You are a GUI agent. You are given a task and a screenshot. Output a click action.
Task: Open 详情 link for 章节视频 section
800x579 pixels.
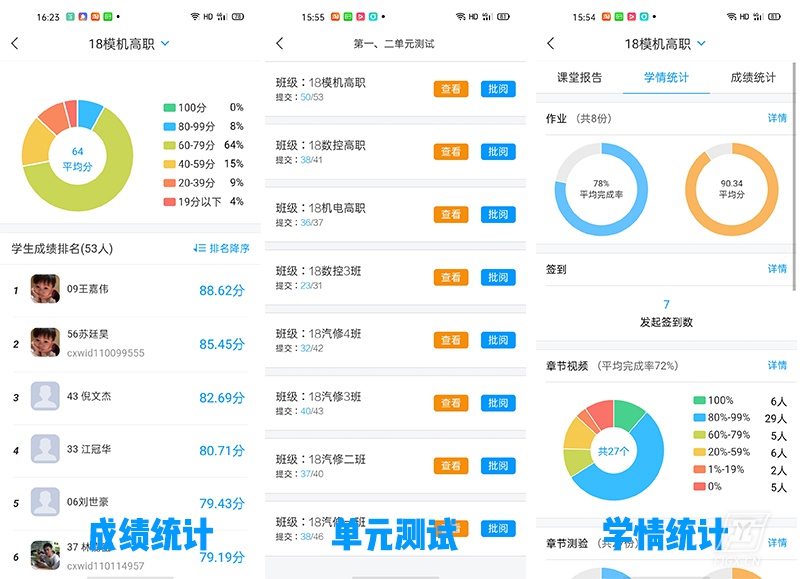[x=777, y=366]
